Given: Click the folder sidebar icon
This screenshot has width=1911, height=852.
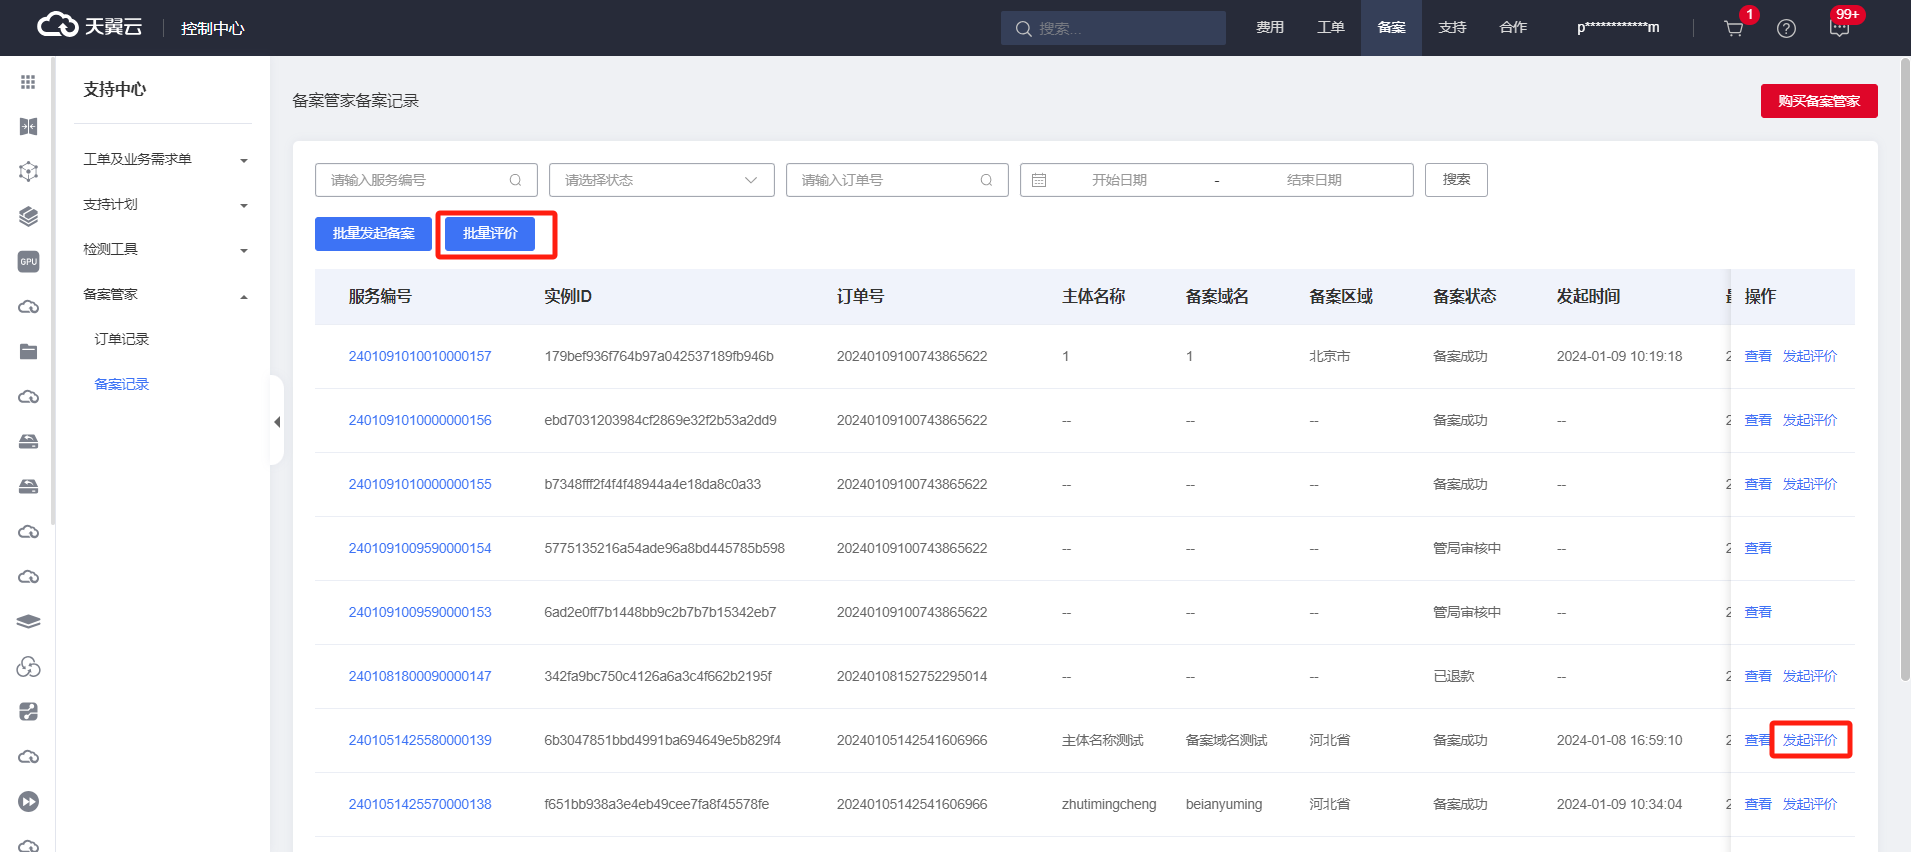Looking at the screenshot, I should (28, 351).
